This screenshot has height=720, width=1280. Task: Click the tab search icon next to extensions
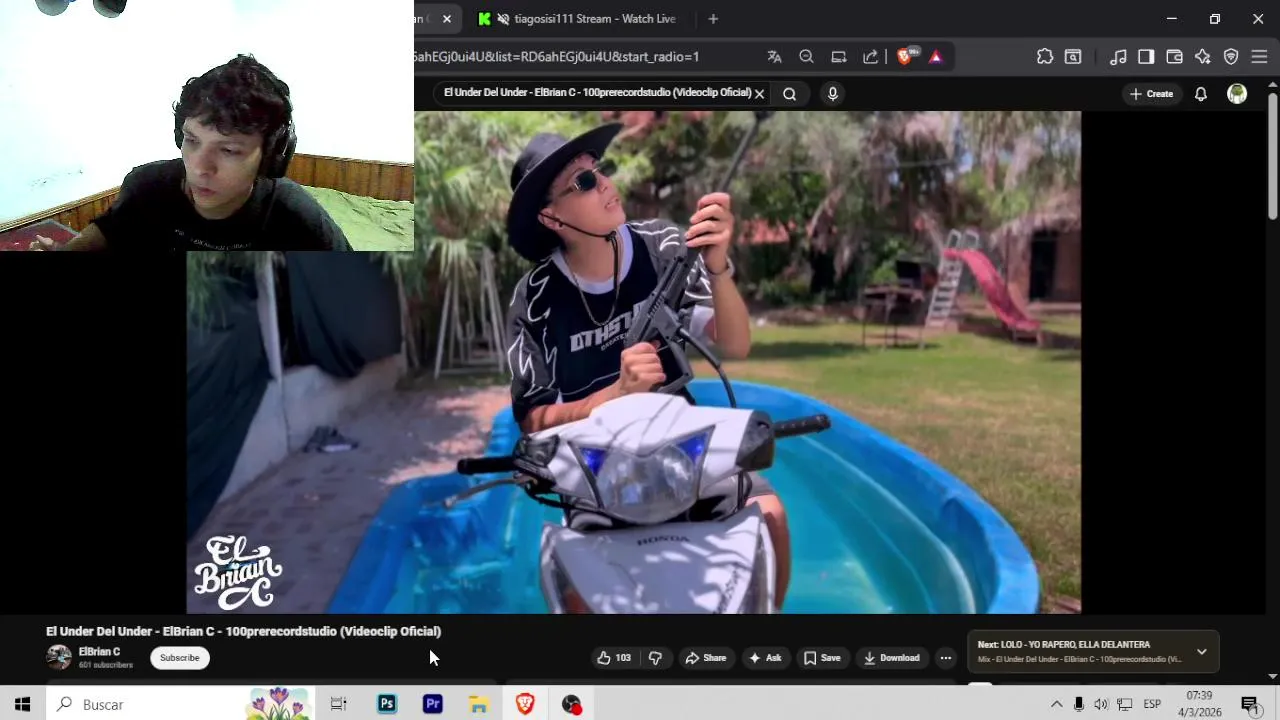[x=1073, y=57]
